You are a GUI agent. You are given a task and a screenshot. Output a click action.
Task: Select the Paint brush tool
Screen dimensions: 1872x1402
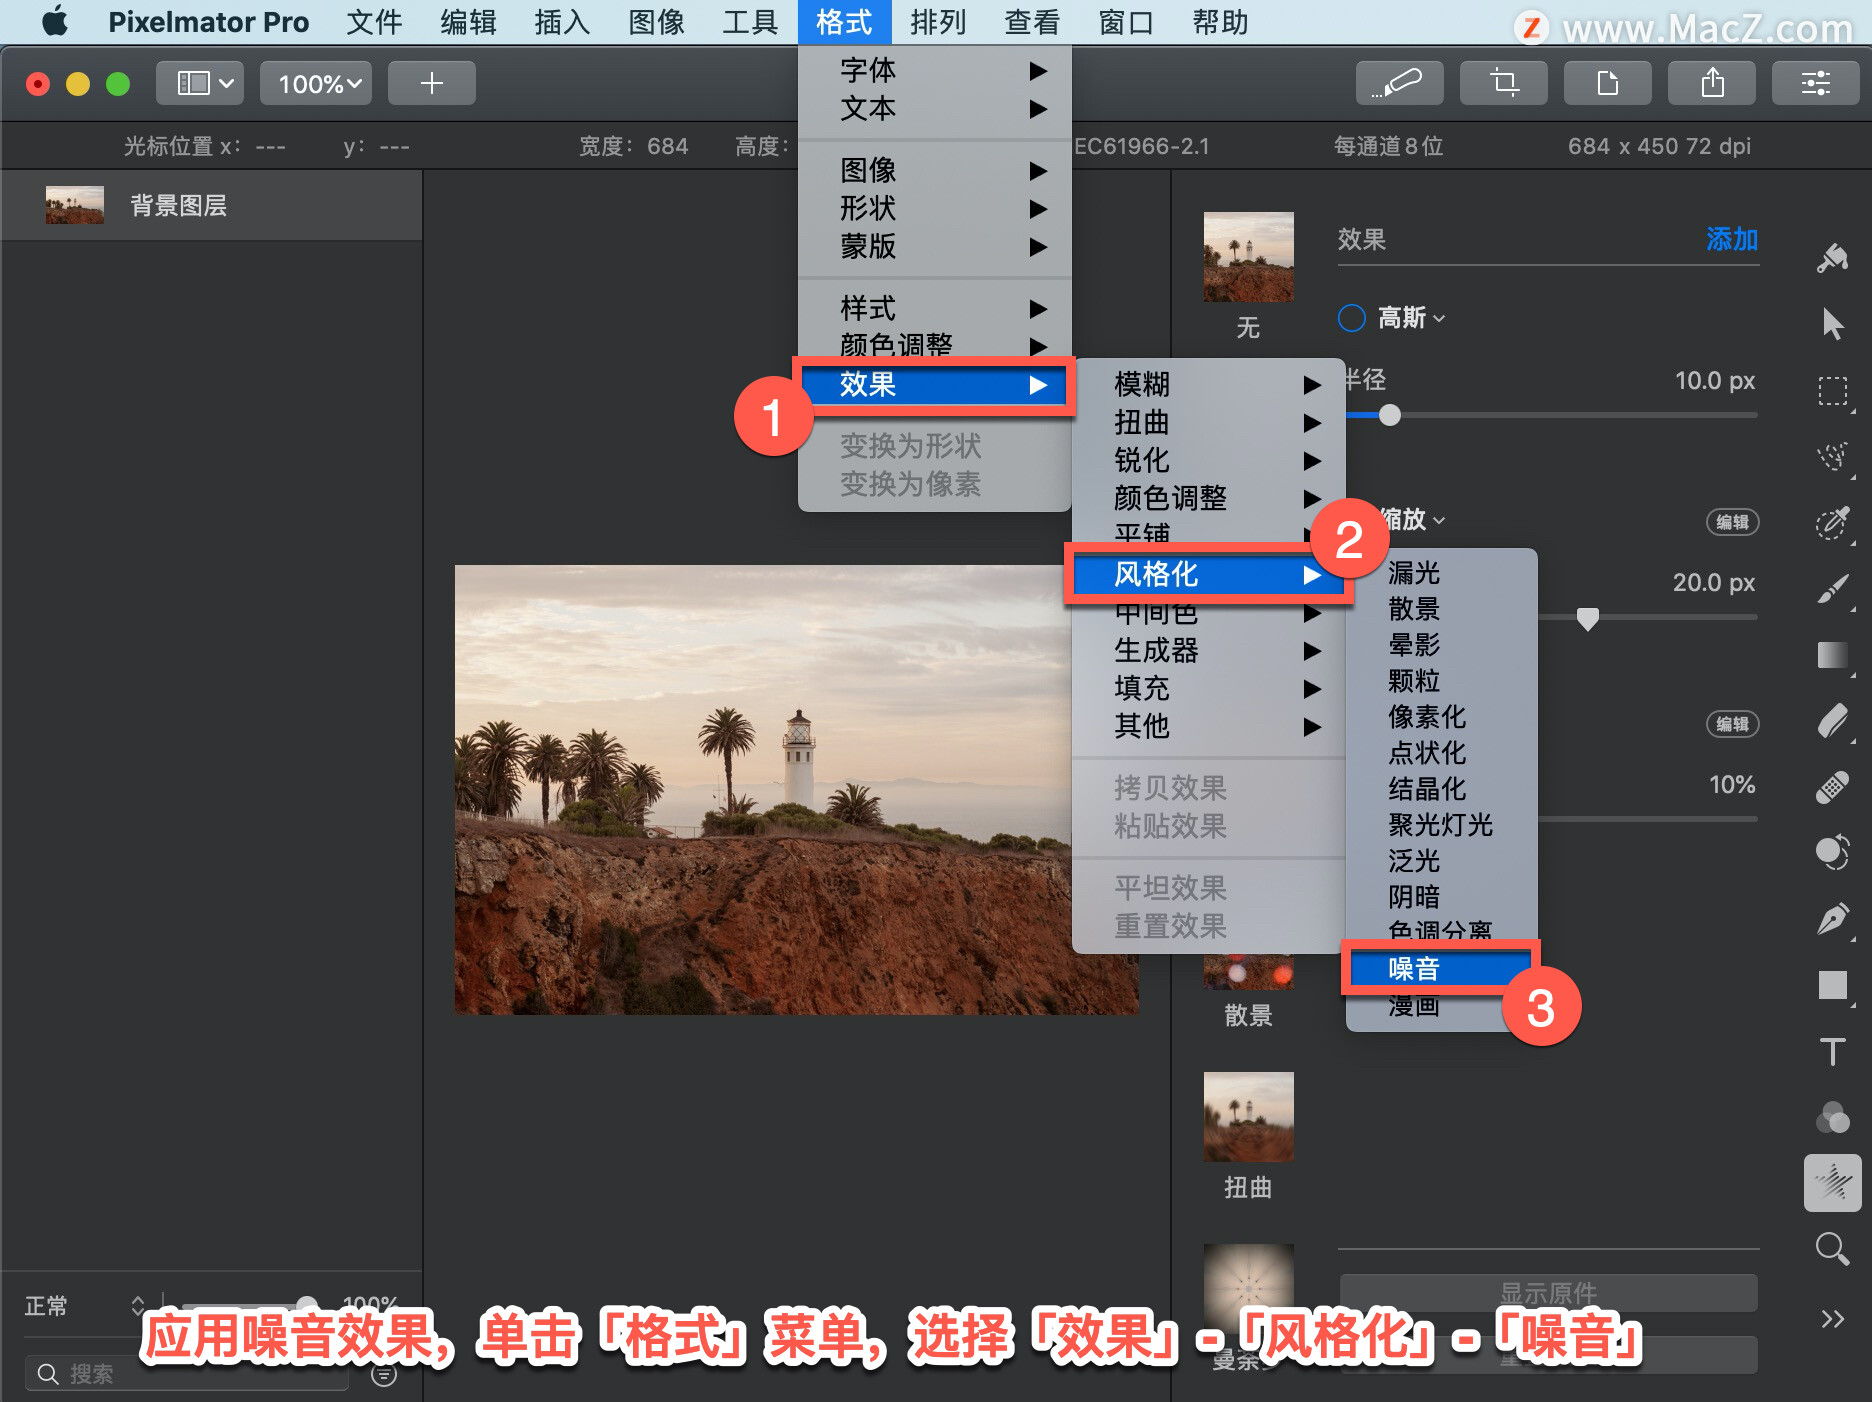coord(1832,588)
